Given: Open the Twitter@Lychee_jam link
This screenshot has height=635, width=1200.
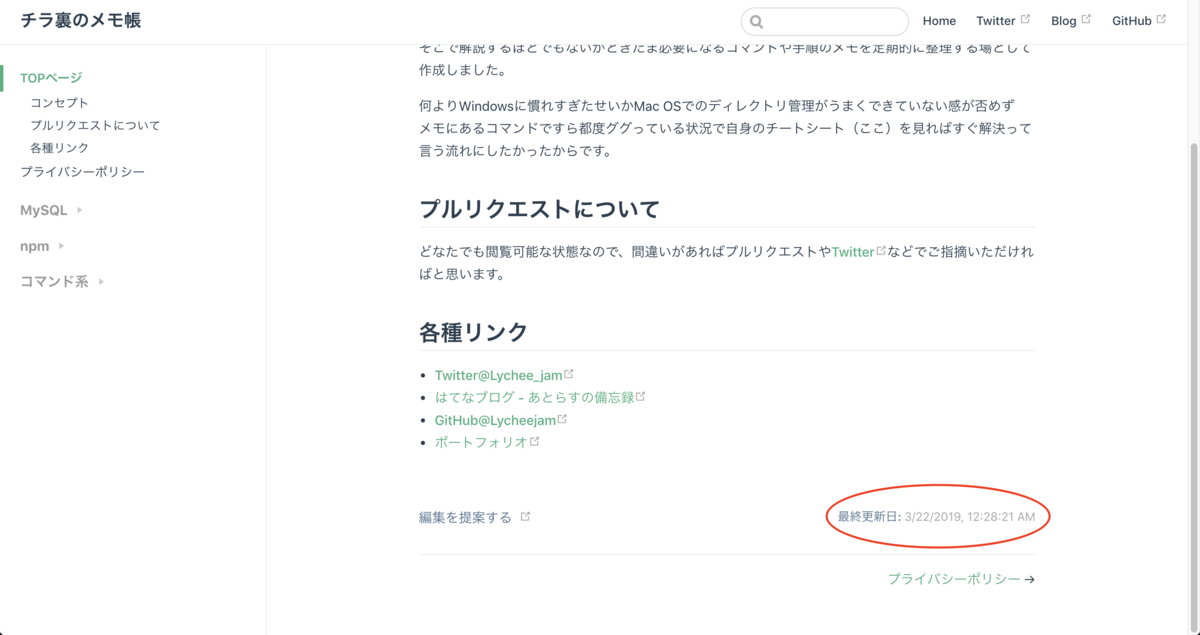Looking at the screenshot, I should (x=498, y=375).
